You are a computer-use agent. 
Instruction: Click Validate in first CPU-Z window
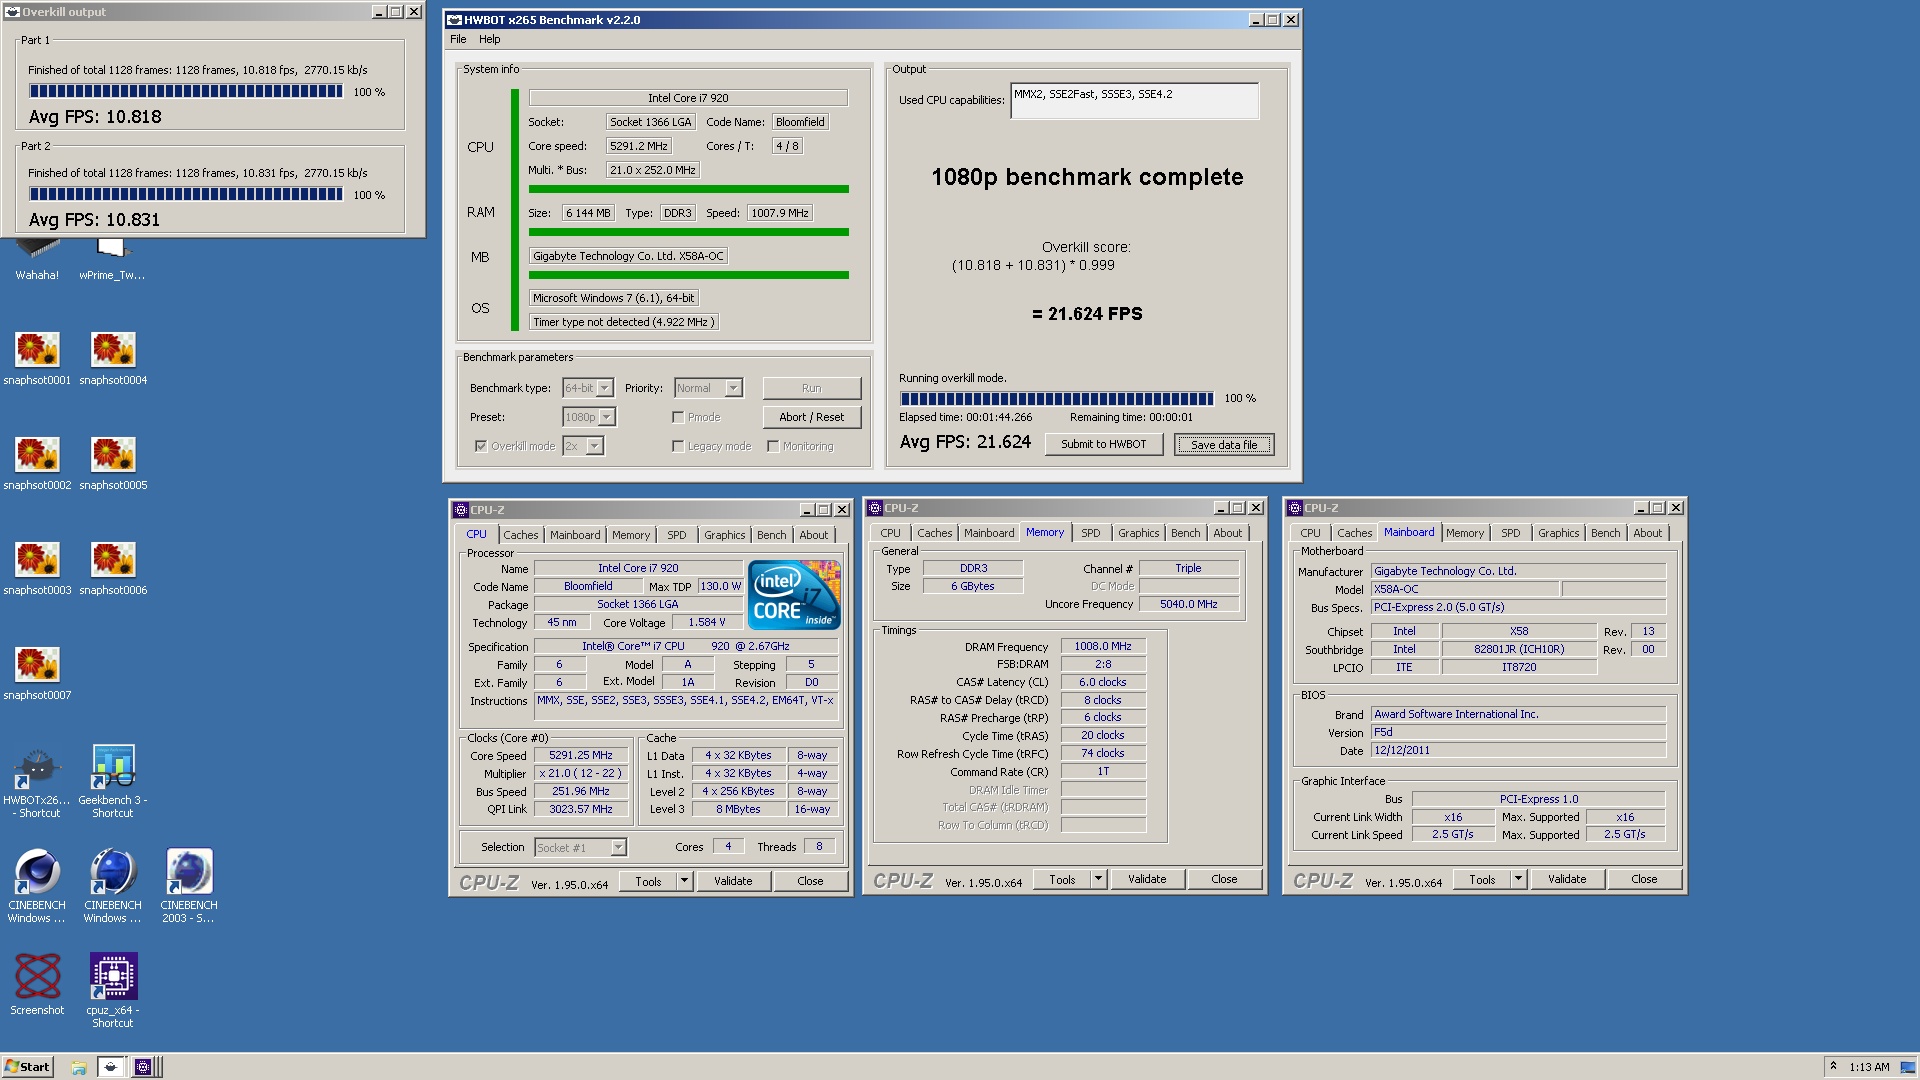(x=733, y=881)
